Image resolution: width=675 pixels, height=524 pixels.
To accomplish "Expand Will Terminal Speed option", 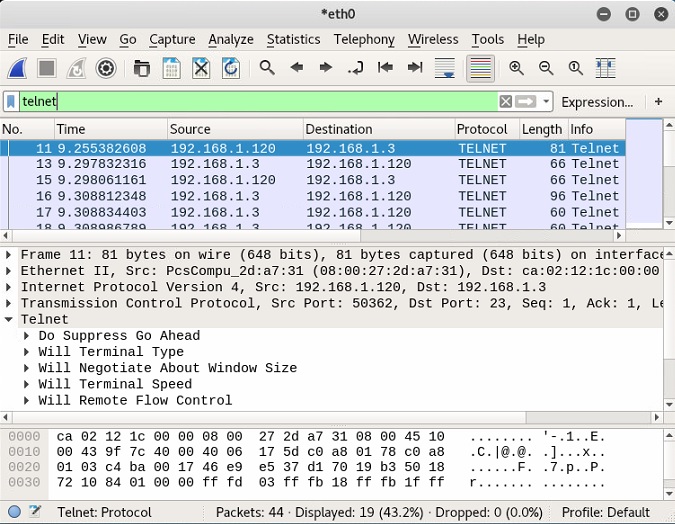I will click(x=27, y=384).
